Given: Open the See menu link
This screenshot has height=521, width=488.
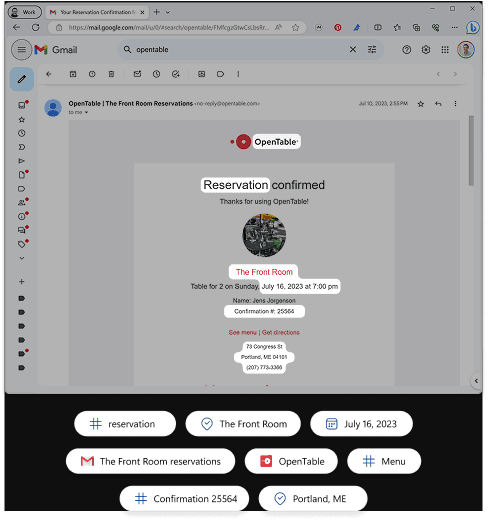Looking at the screenshot, I should click(242, 333).
